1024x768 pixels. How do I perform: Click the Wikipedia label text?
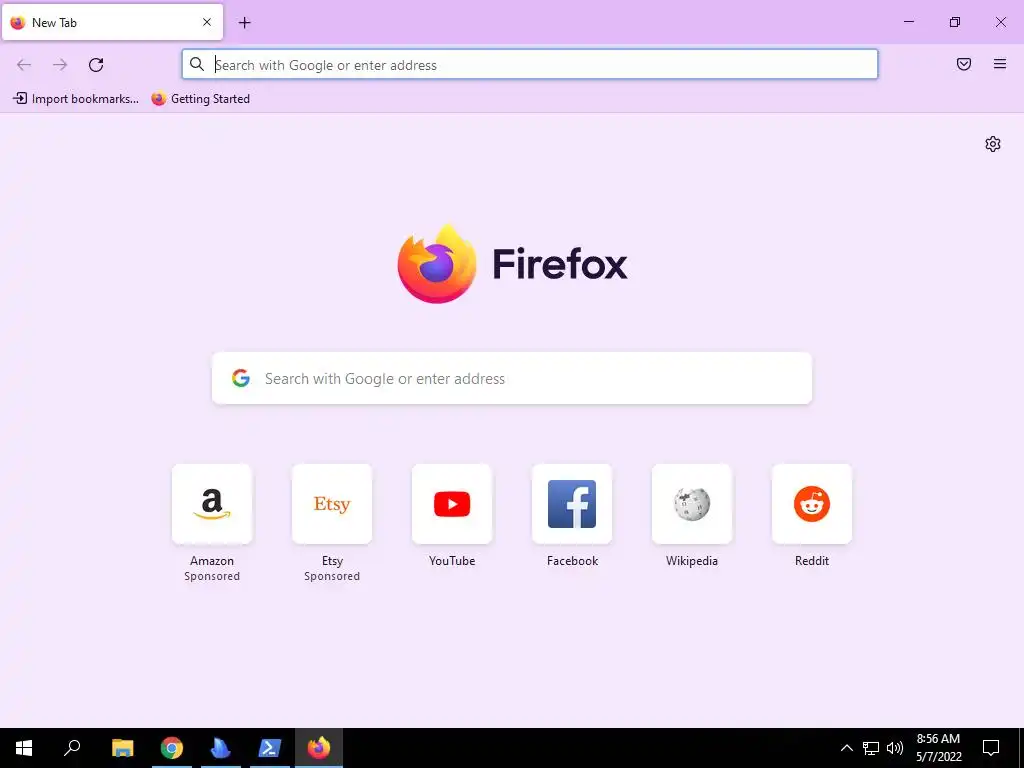692,560
